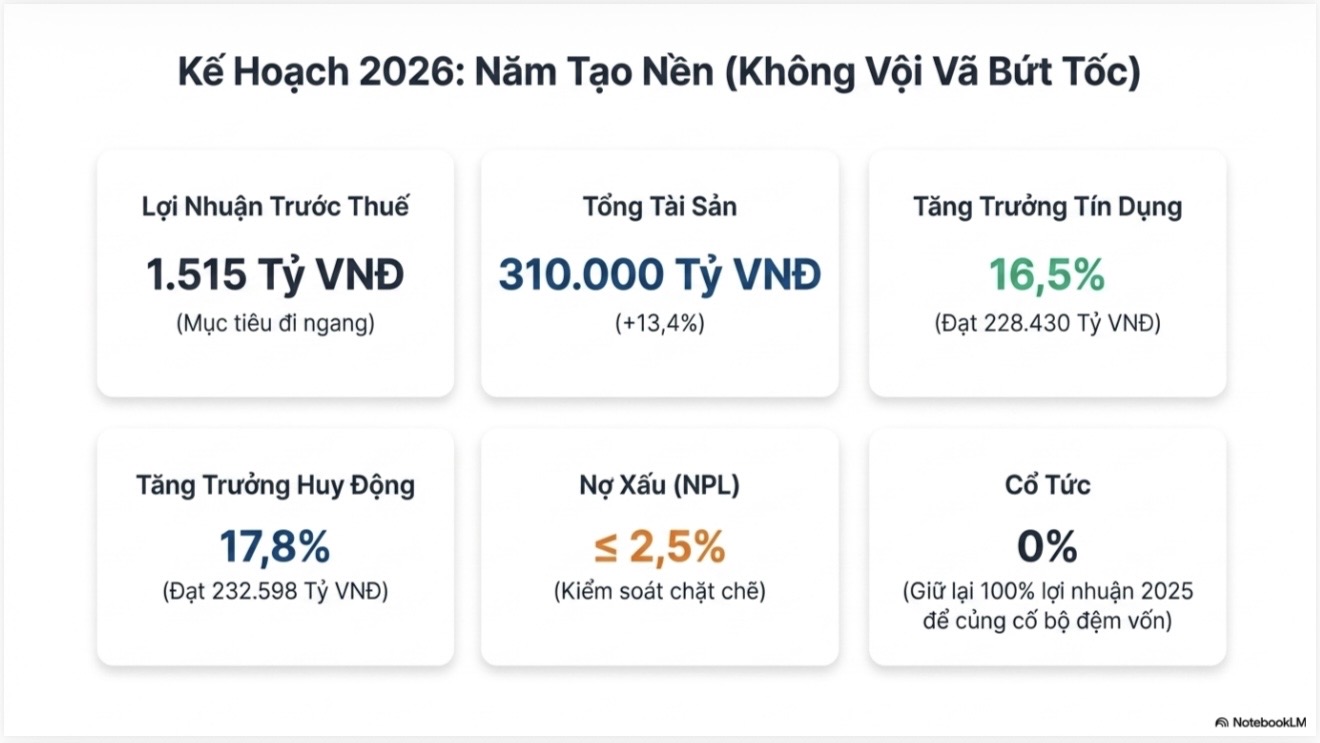Open the Tăng Trưởng Tín Dụng card
This screenshot has height=743, width=1320.
(x=1047, y=273)
